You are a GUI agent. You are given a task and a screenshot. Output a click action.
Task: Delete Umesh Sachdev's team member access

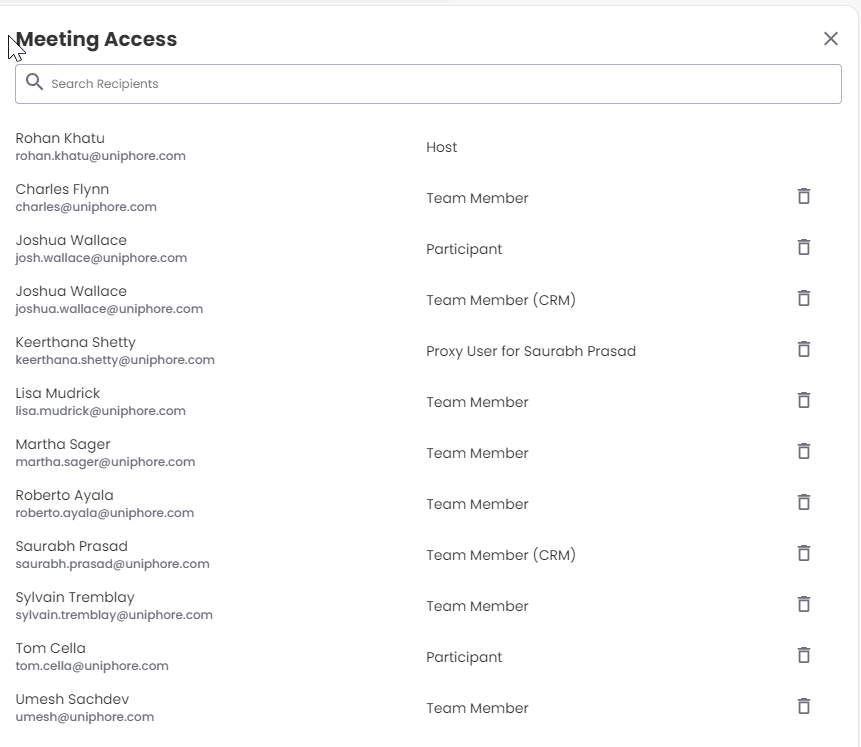(804, 706)
